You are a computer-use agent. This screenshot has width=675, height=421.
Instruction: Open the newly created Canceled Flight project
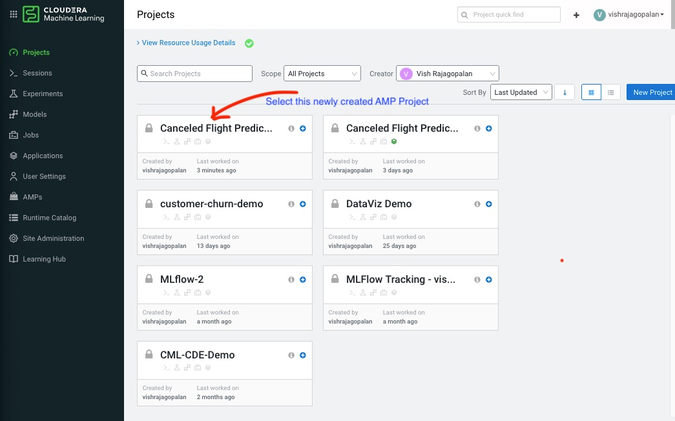pos(216,128)
